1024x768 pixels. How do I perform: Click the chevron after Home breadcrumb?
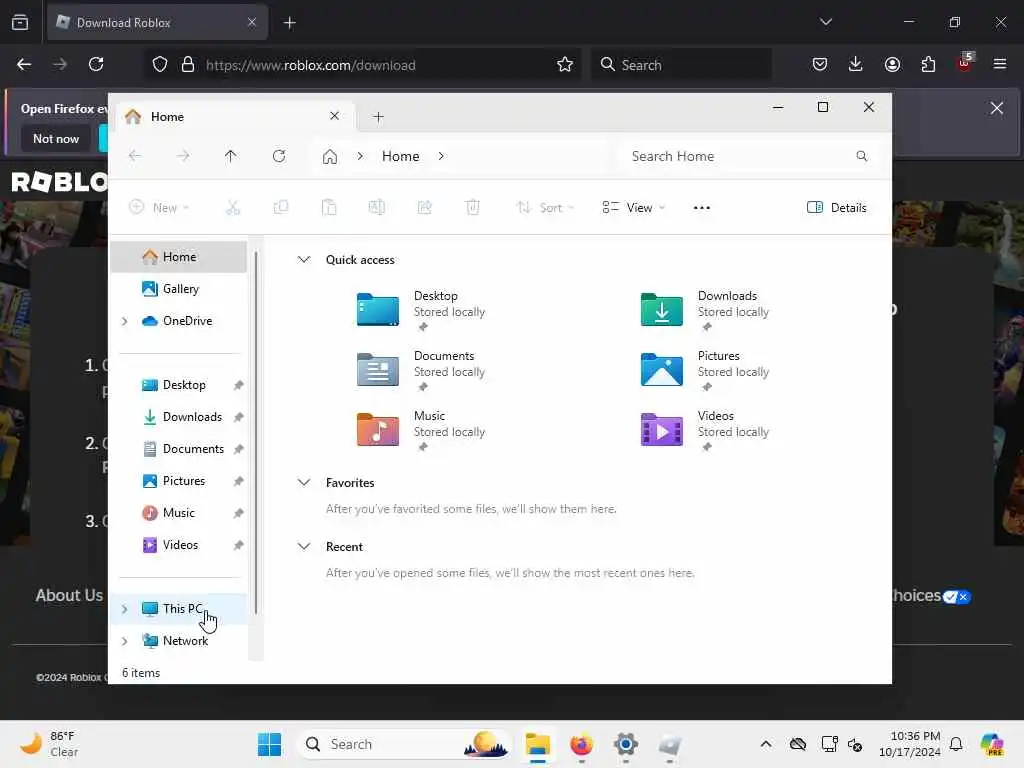(x=441, y=156)
